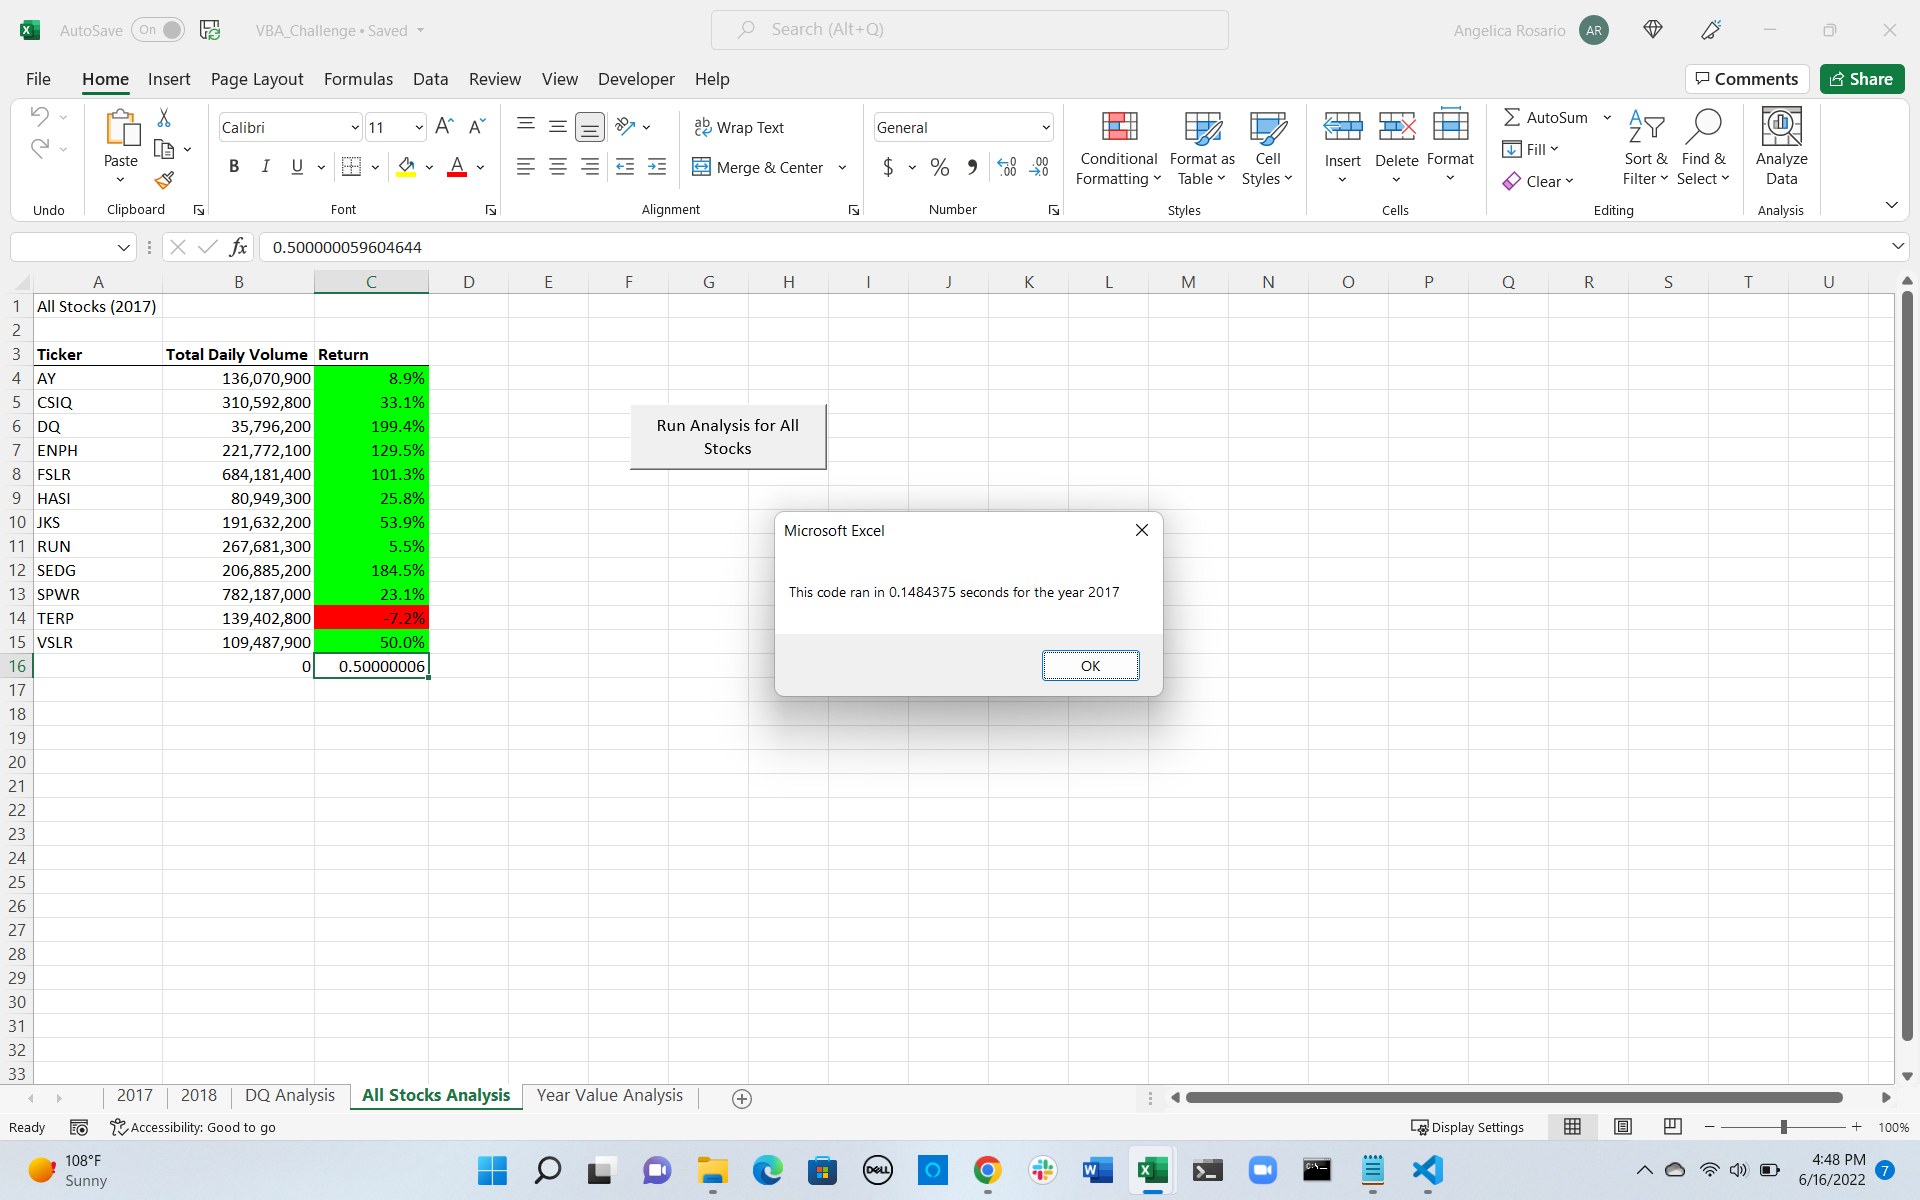Click the Cut scissors icon
The height and width of the screenshot is (1200, 1920).
pyautogui.click(x=164, y=119)
